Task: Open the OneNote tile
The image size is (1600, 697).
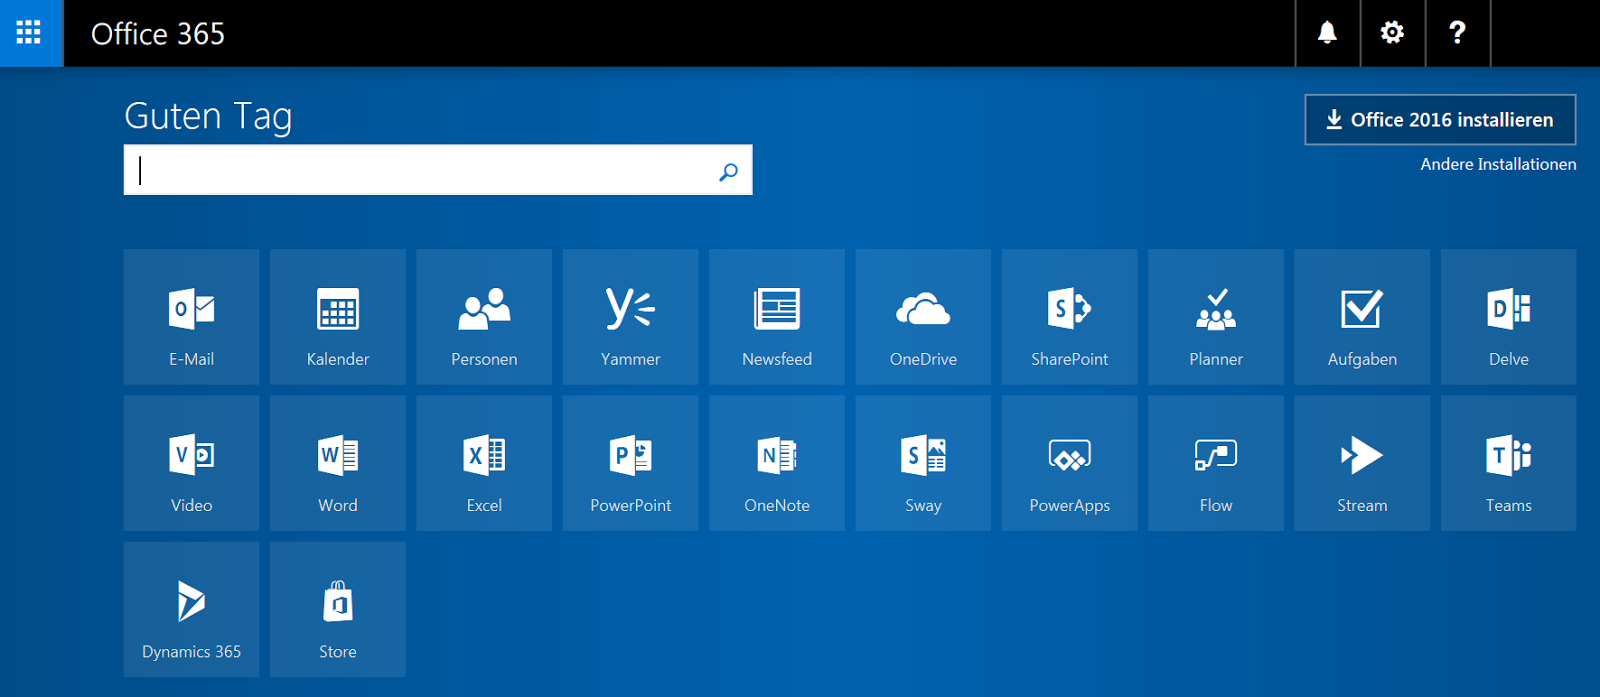Action: click(x=777, y=463)
